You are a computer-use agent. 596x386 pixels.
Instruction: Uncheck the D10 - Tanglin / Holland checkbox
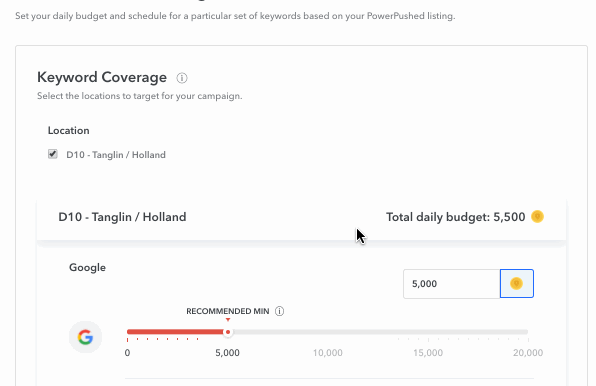(x=52, y=154)
